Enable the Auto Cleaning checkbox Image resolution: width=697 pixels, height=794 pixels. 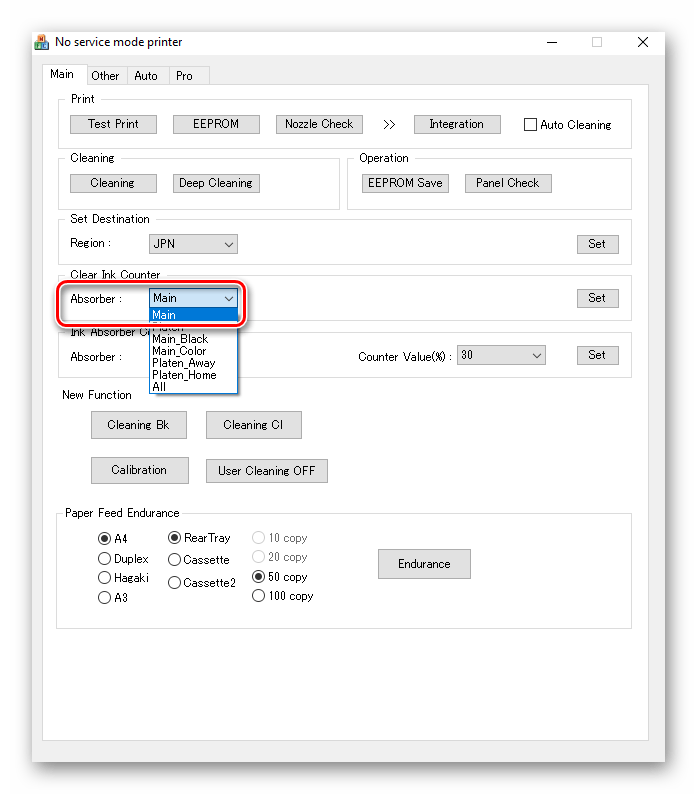(x=531, y=125)
